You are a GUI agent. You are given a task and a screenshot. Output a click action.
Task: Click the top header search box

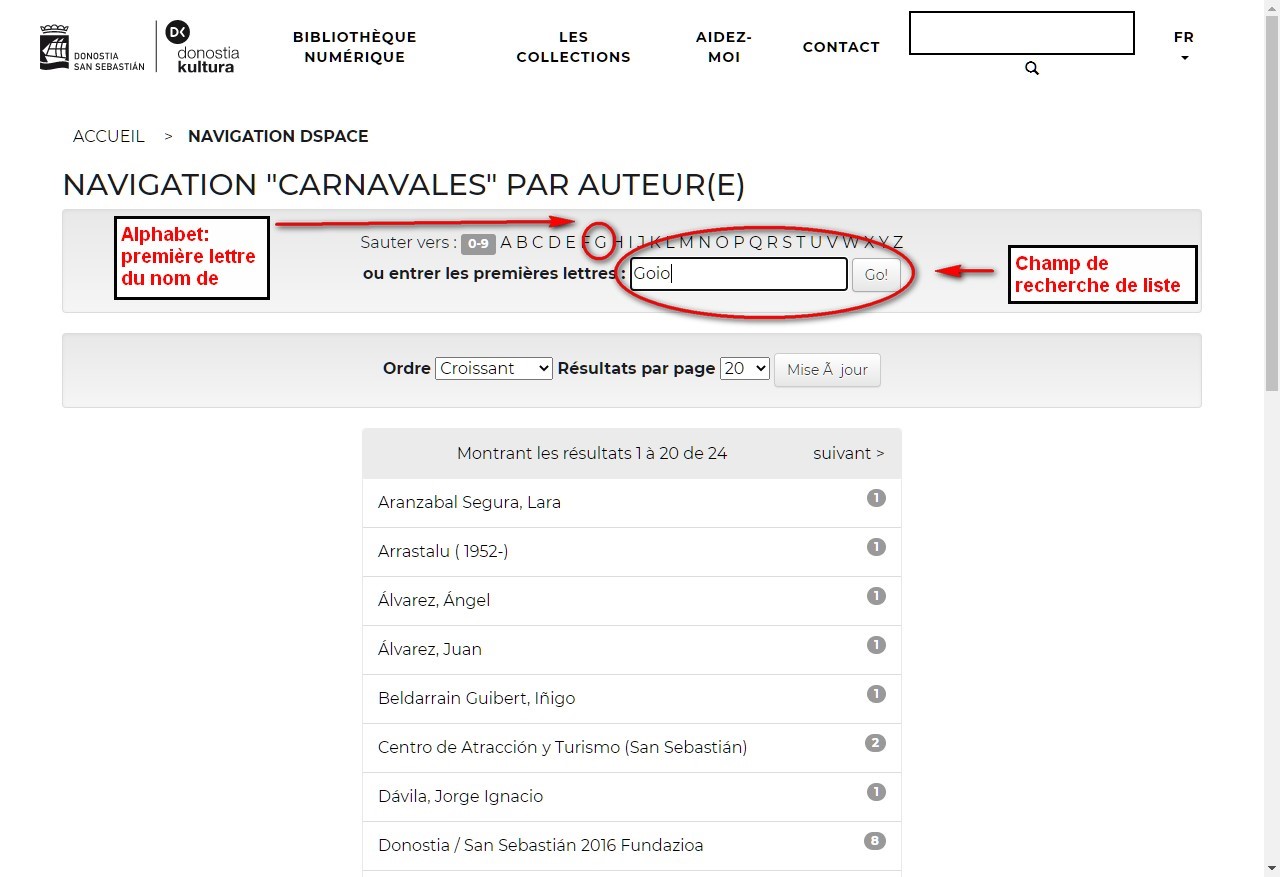pyautogui.click(x=1021, y=33)
